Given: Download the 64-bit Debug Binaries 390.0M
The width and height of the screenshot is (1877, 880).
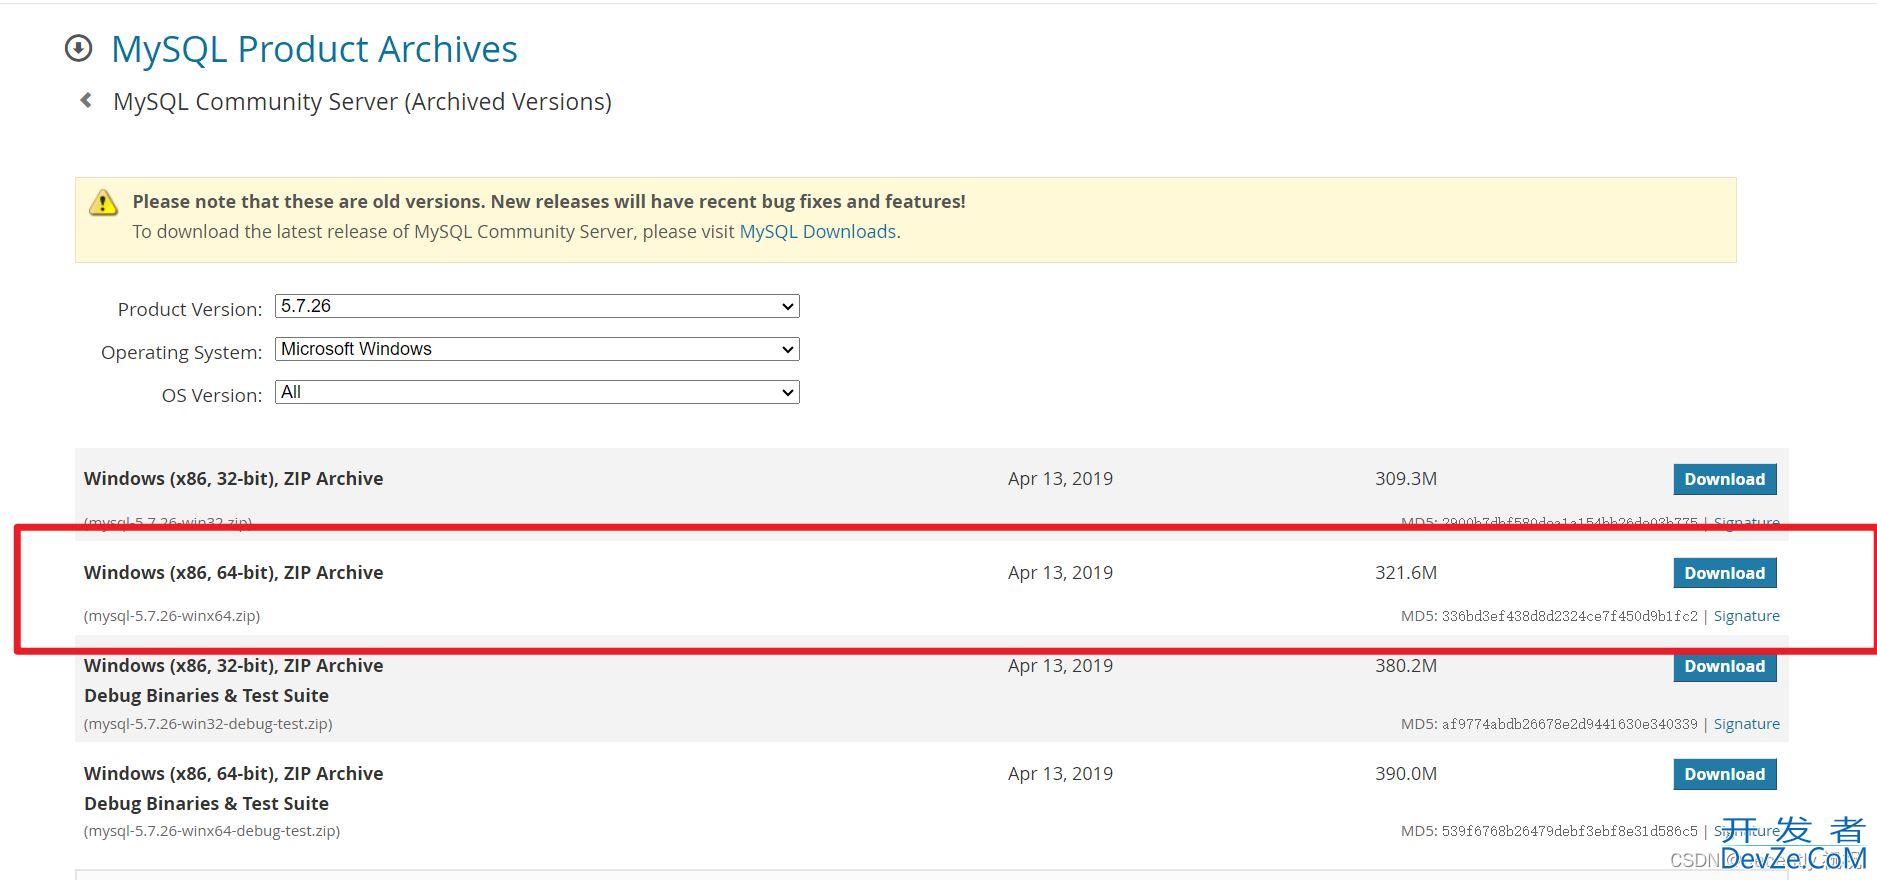Looking at the screenshot, I should pyautogui.click(x=1724, y=774).
